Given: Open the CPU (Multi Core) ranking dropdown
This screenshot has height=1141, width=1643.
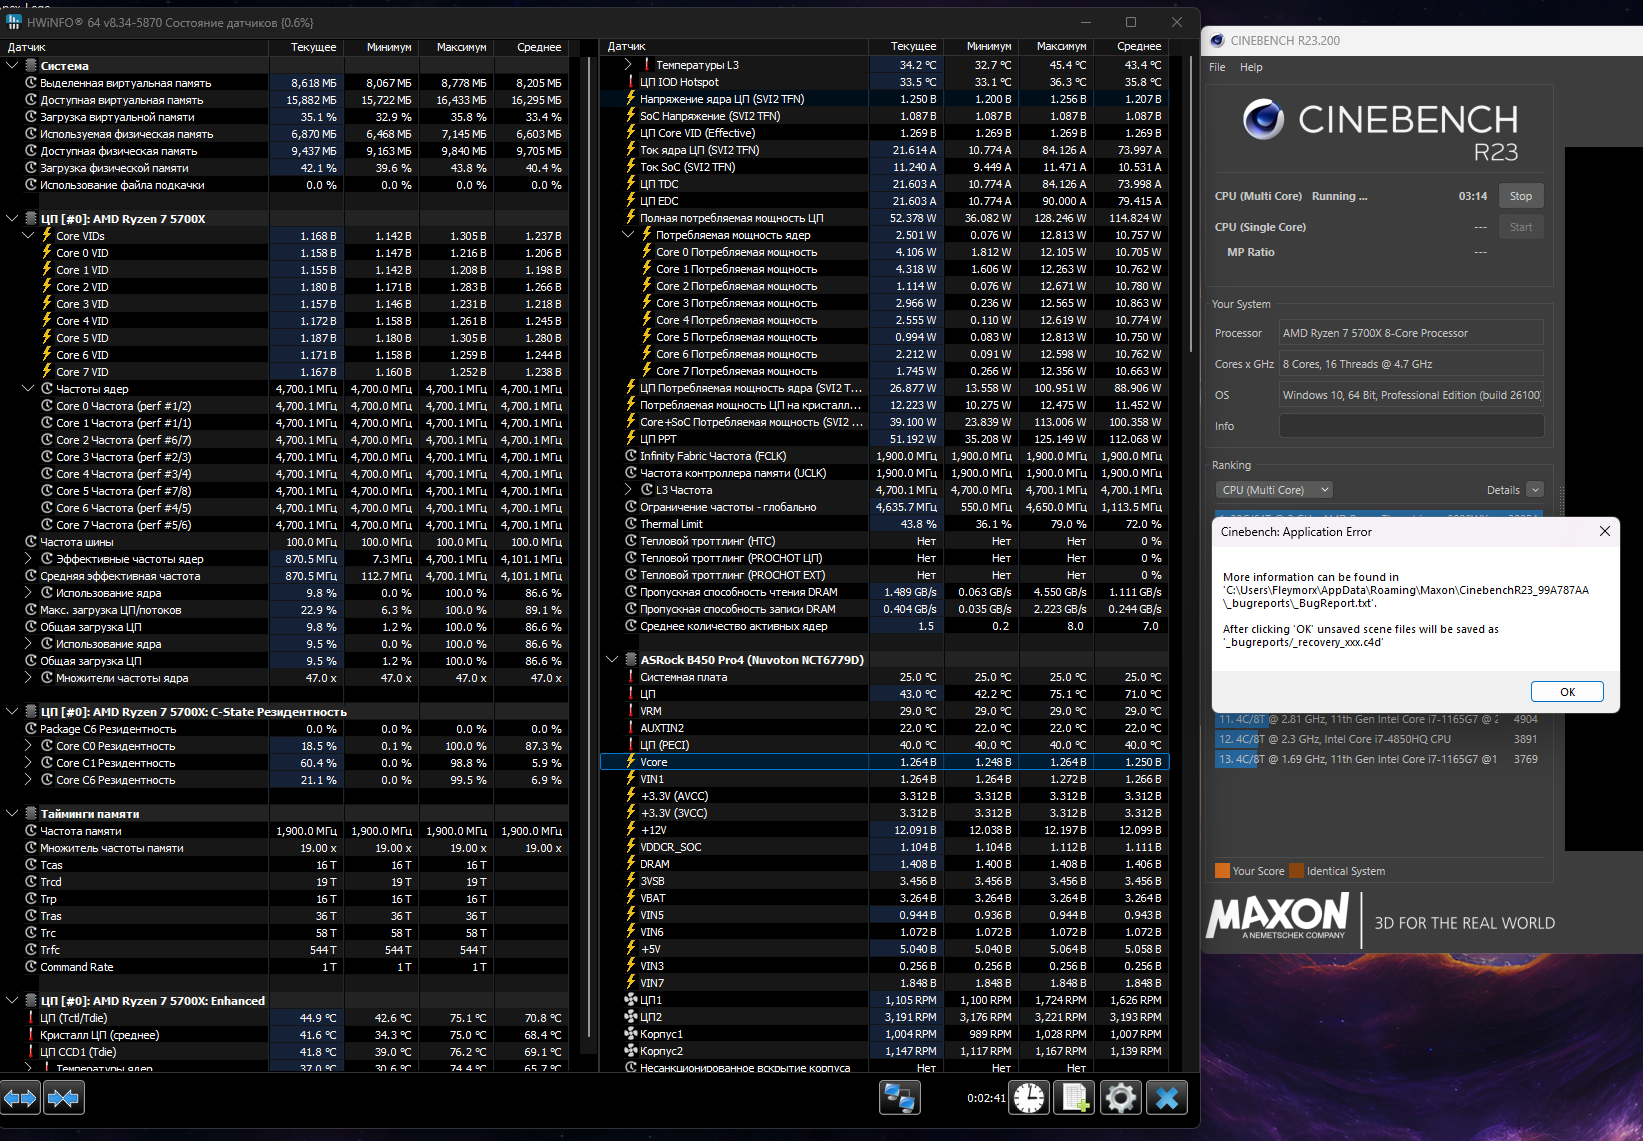Looking at the screenshot, I should [x=1274, y=490].
